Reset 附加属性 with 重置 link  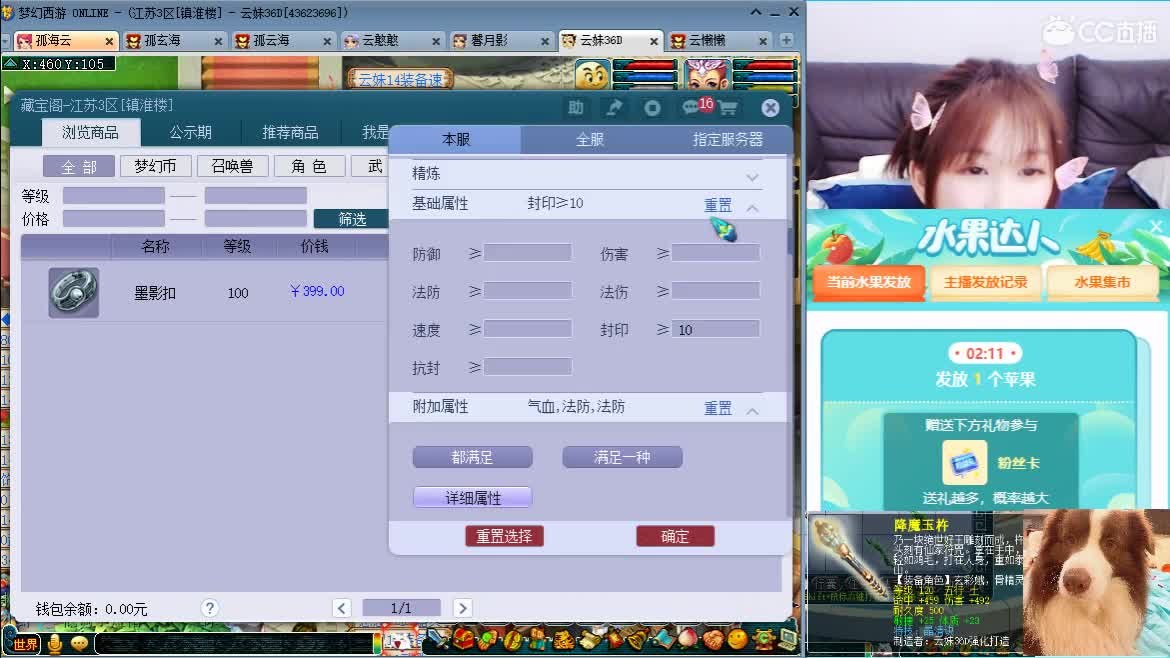[718, 407]
